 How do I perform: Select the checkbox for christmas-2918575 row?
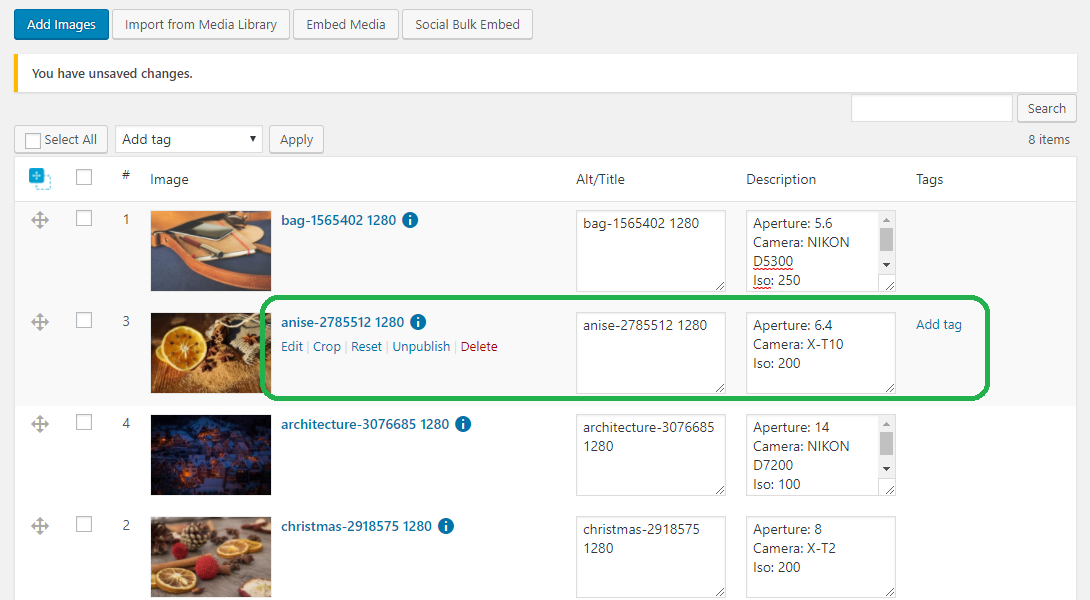pos(84,524)
